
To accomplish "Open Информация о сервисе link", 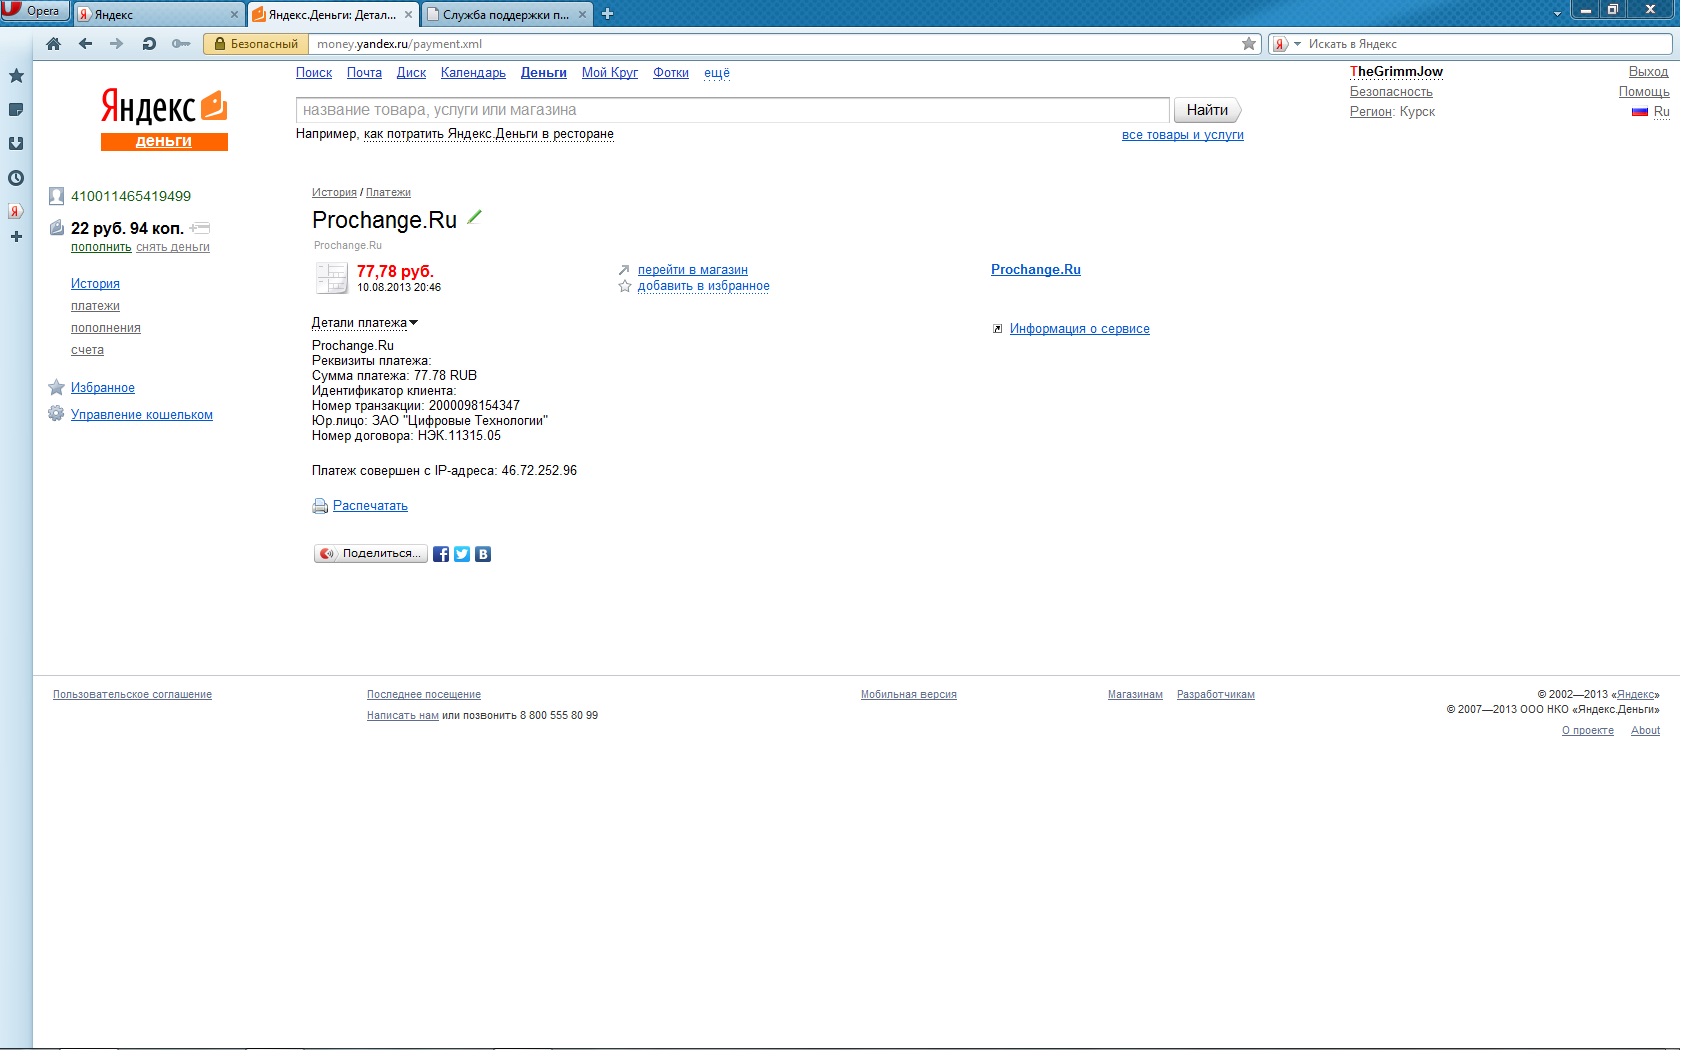I will (1080, 329).
